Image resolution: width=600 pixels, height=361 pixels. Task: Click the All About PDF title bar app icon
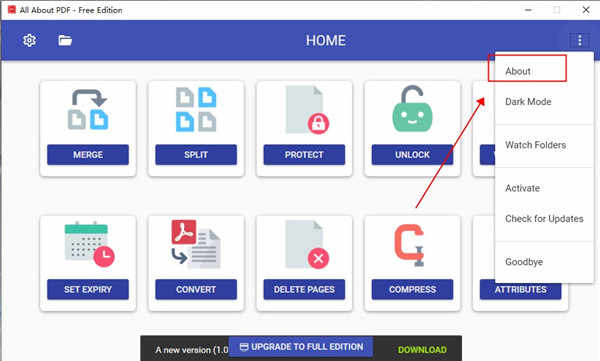[x=12, y=10]
